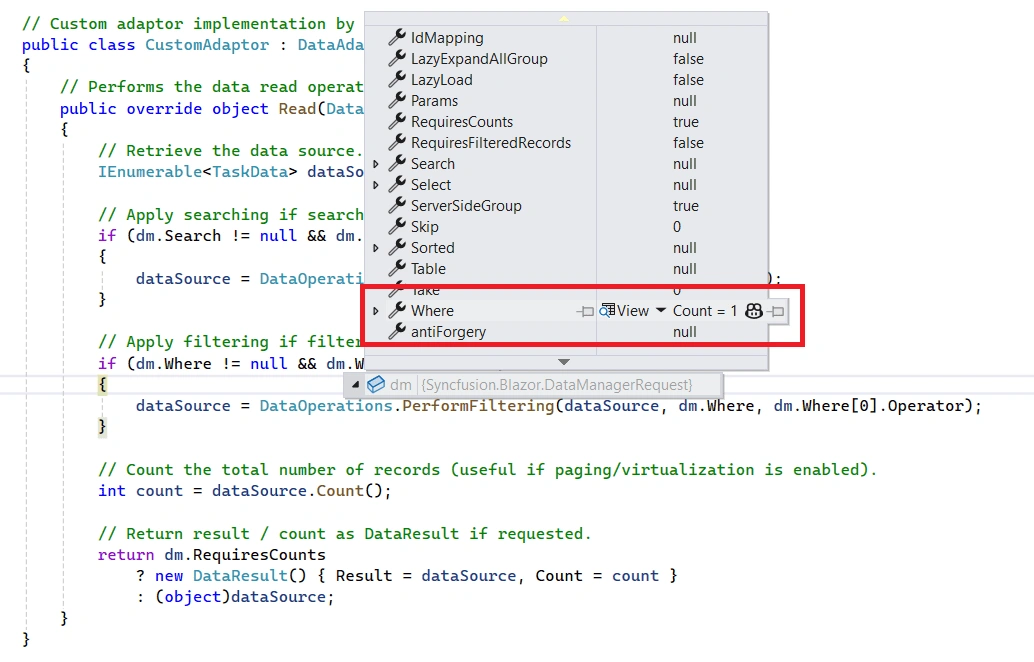The height and width of the screenshot is (662, 1034).
Task: Click the true value of ServerSideGroup
Action: [686, 206]
